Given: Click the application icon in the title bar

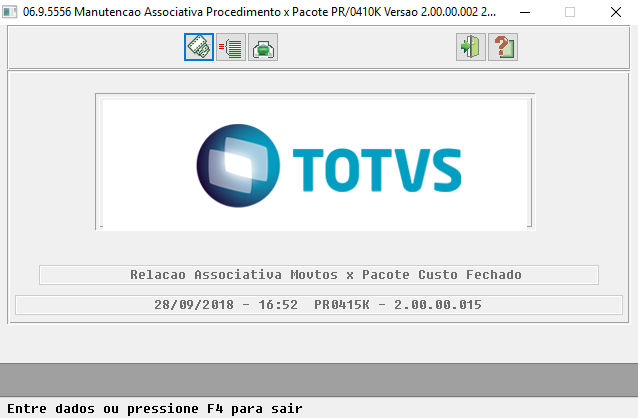Looking at the screenshot, I should (9, 12).
